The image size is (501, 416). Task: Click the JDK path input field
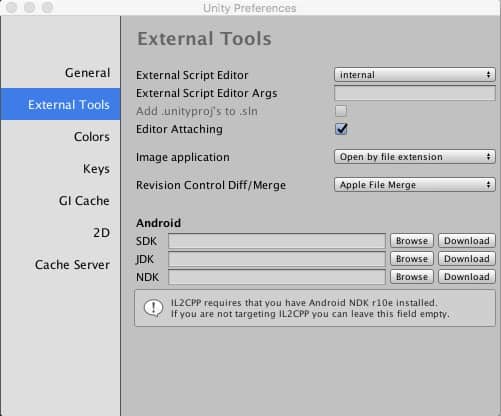click(277, 259)
